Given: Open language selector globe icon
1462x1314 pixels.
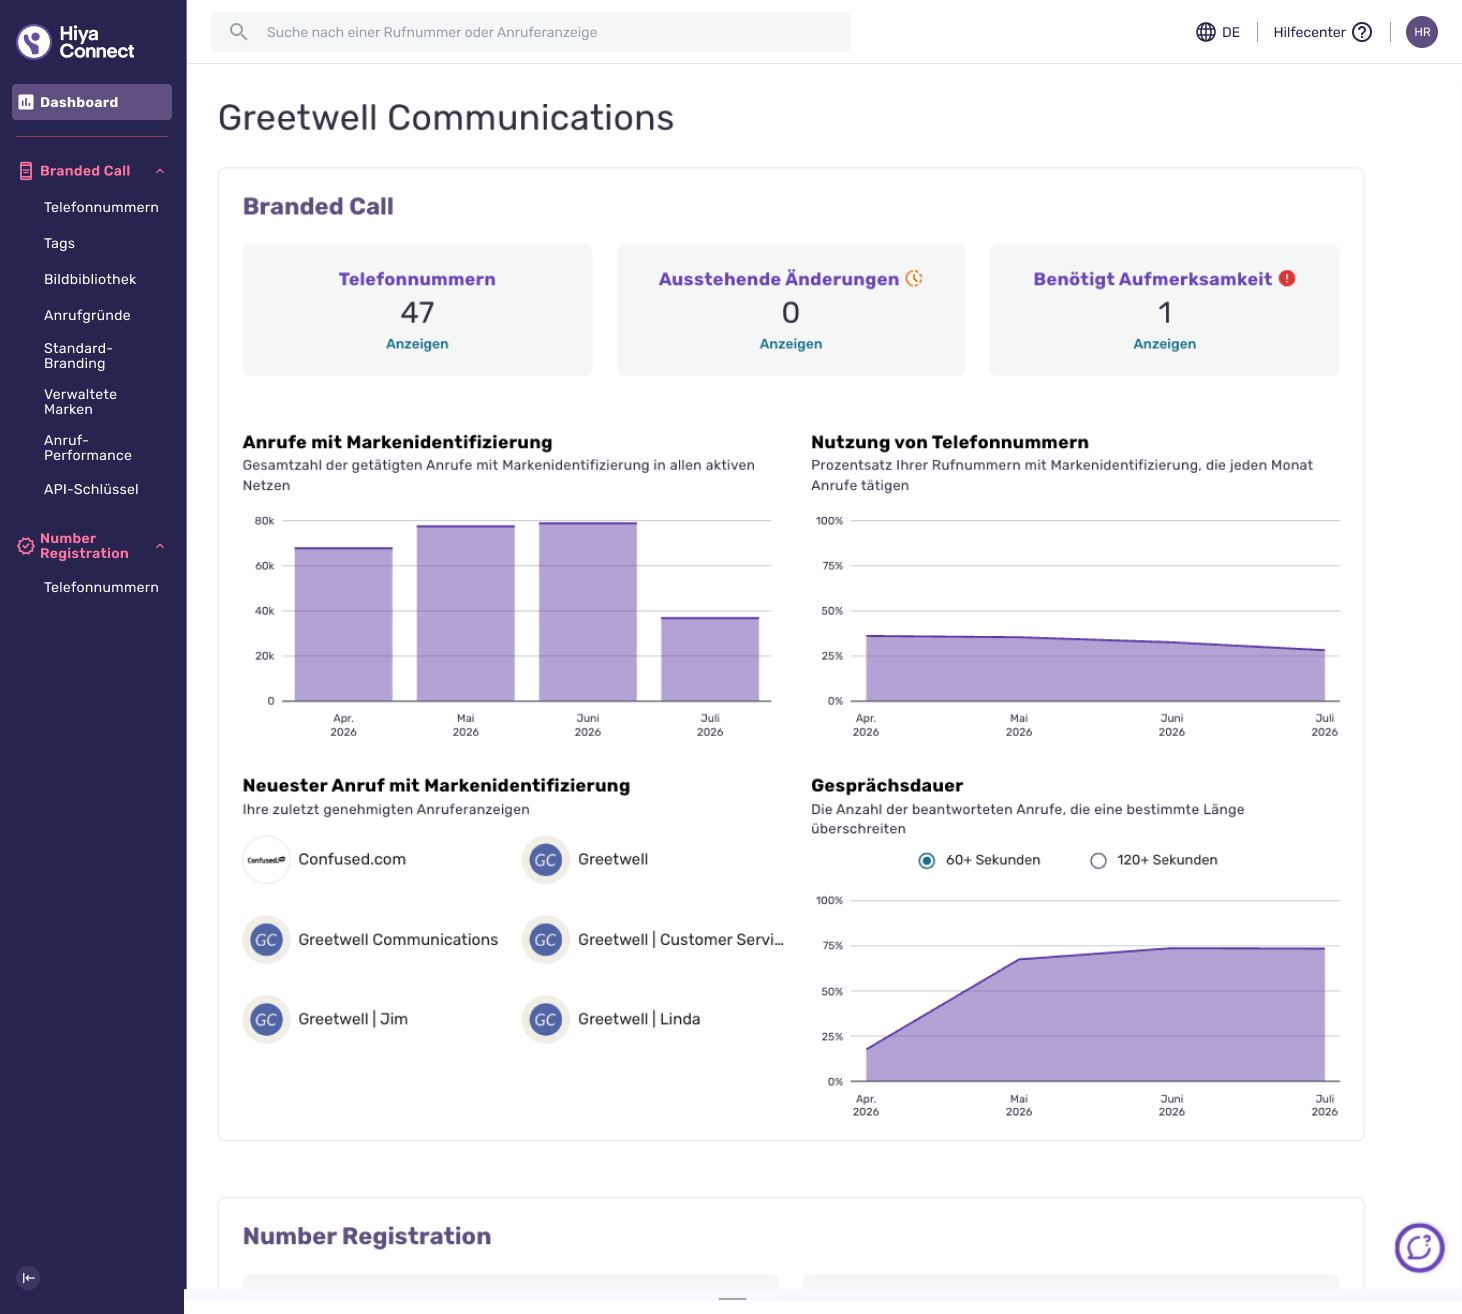Looking at the screenshot, I should 1206,32.
